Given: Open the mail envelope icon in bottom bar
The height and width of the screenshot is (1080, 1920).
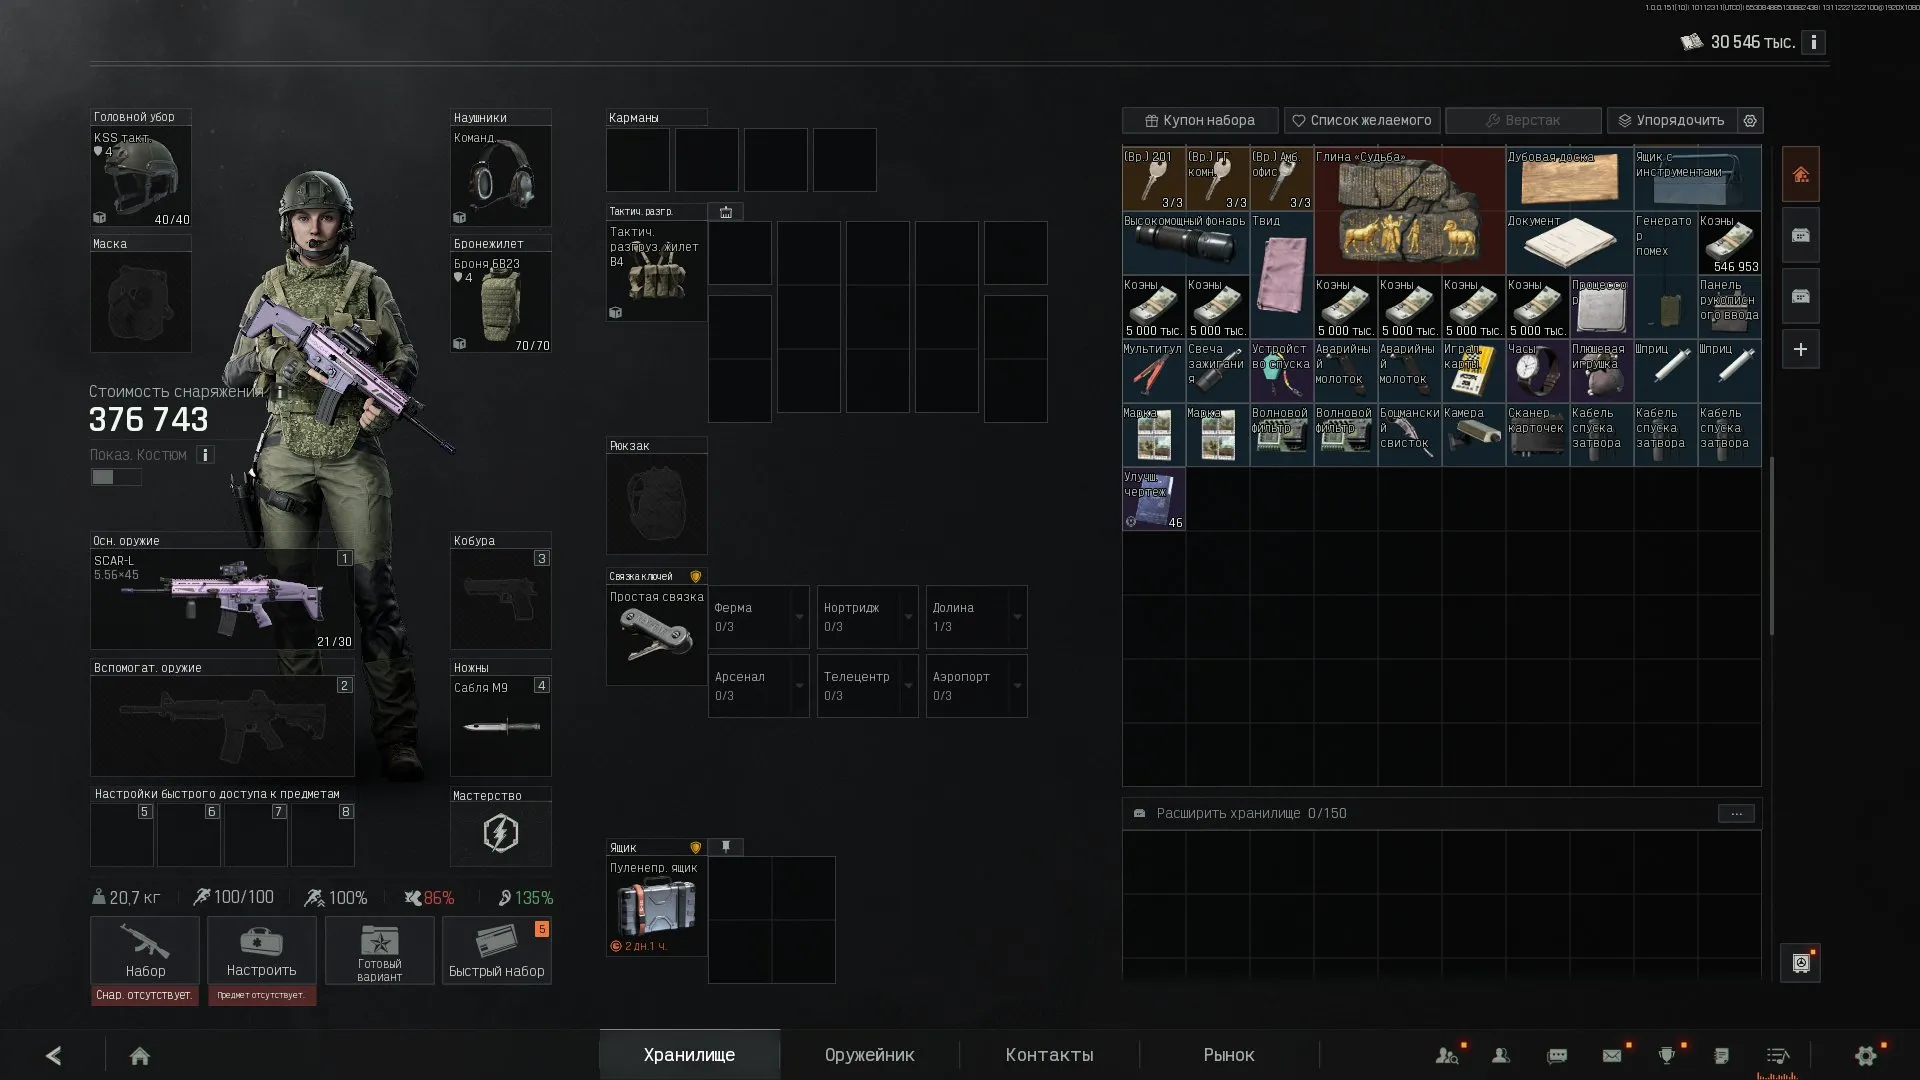Looking at the screenshot, I should tap(1612, 1055).
